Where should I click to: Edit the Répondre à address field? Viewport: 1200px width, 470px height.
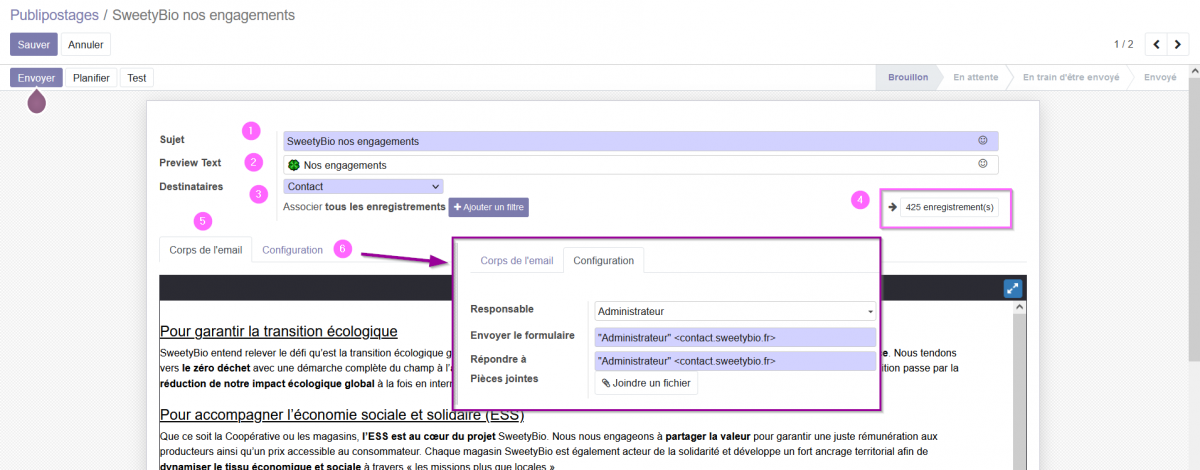click(x=735, y=361)
